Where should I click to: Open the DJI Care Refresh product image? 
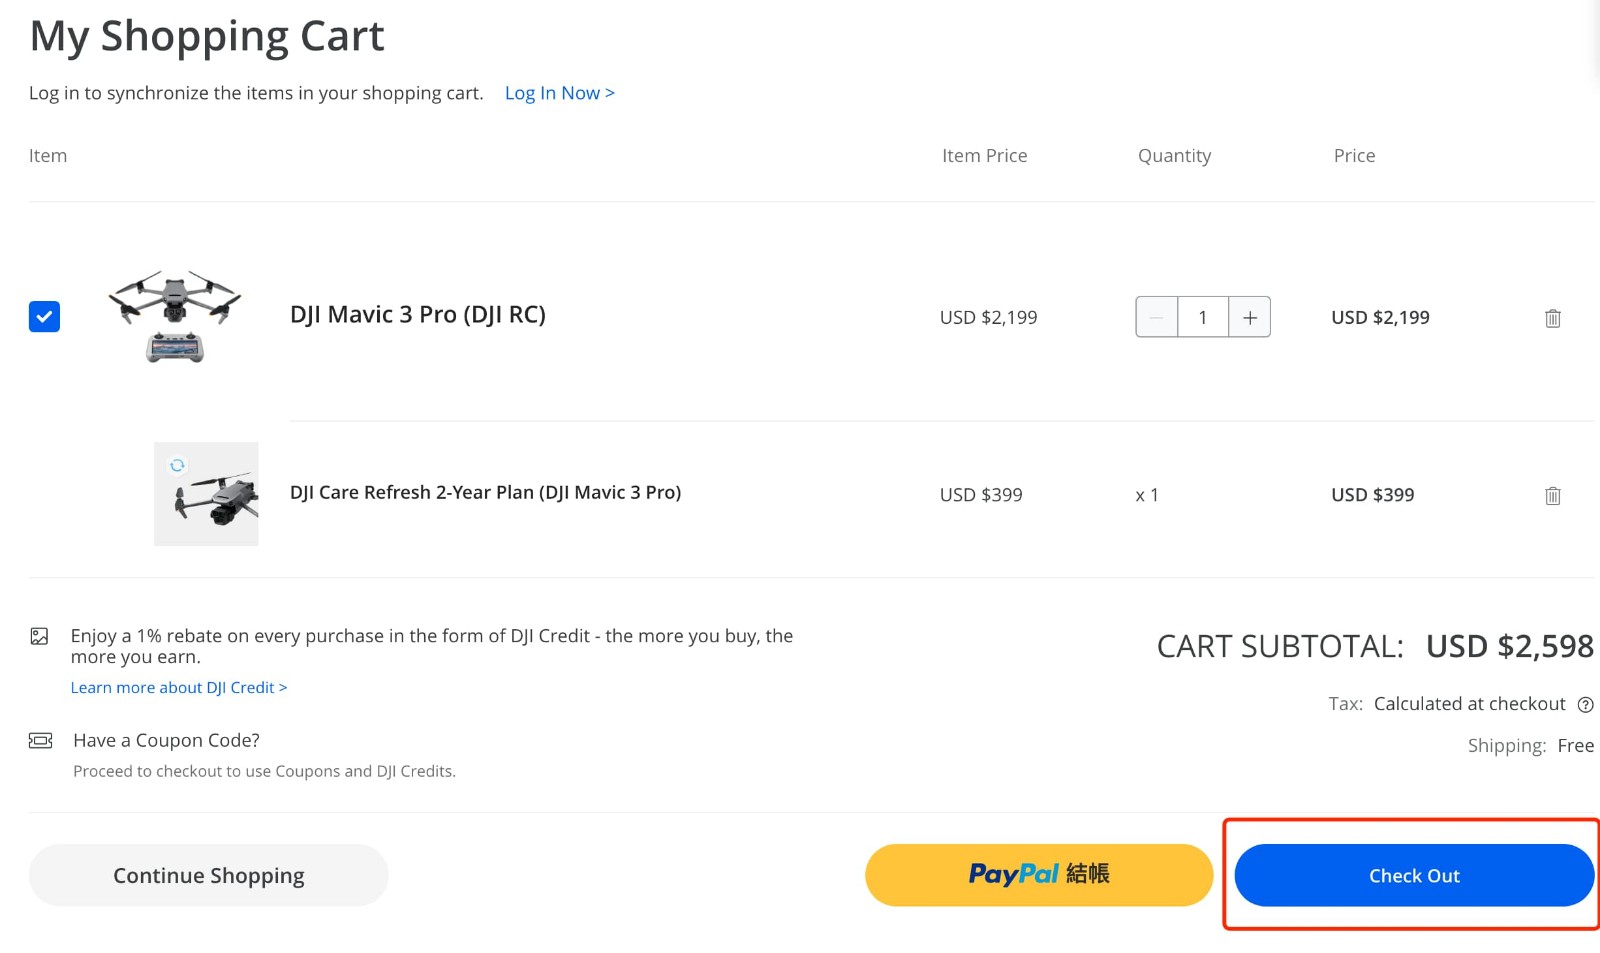point(206,493)
